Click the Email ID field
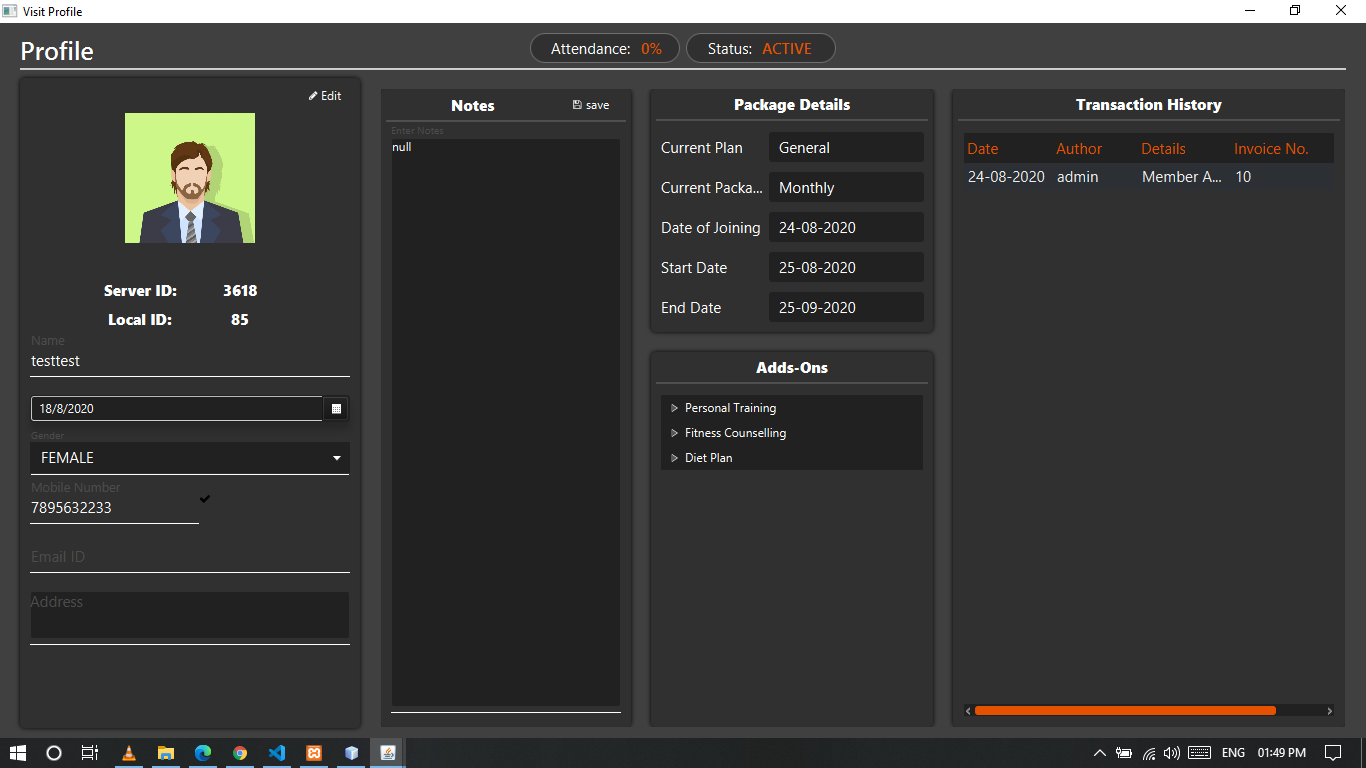The height and width of the screenshot is (768, 1366). click(x=190, y=557)
